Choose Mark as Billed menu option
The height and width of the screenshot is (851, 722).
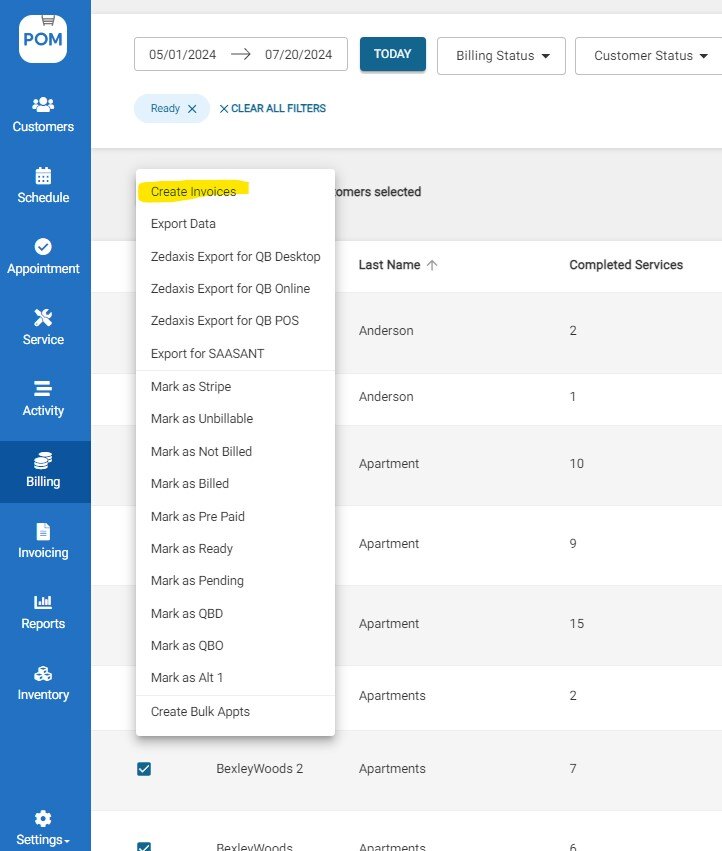point(190,484)
